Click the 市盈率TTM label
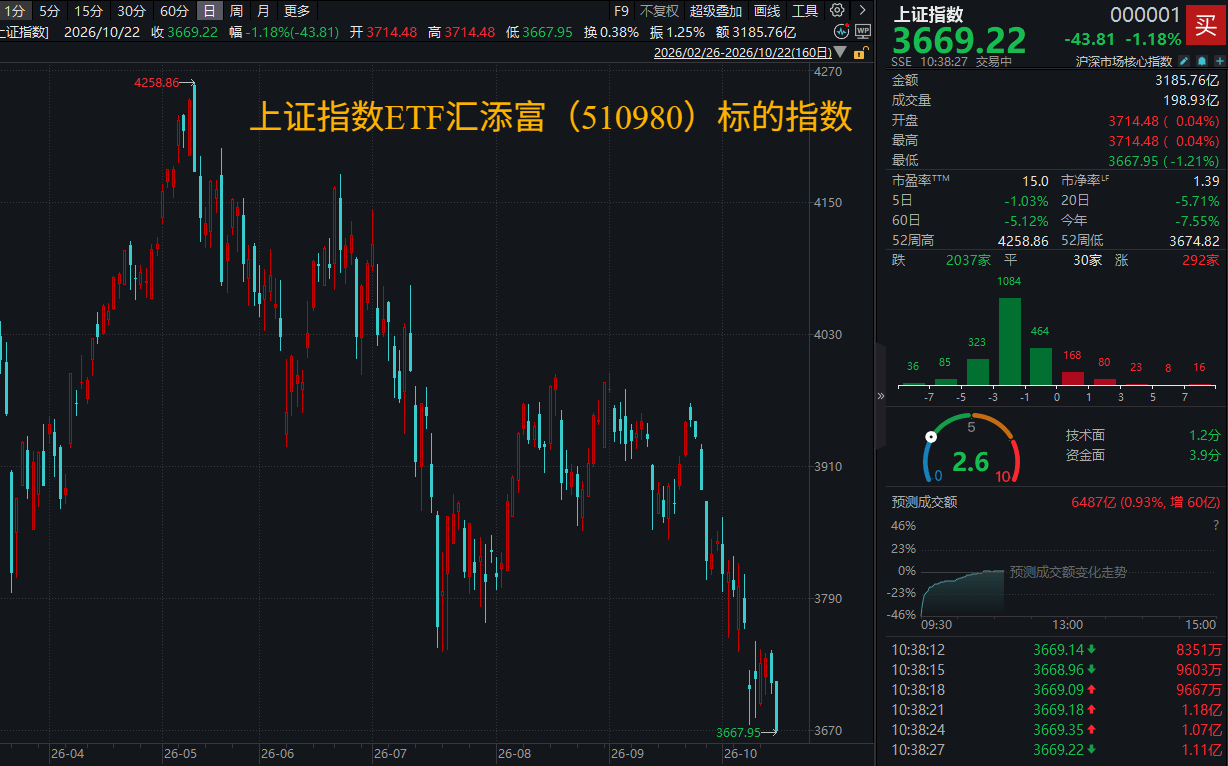 [x=921, y=181]
